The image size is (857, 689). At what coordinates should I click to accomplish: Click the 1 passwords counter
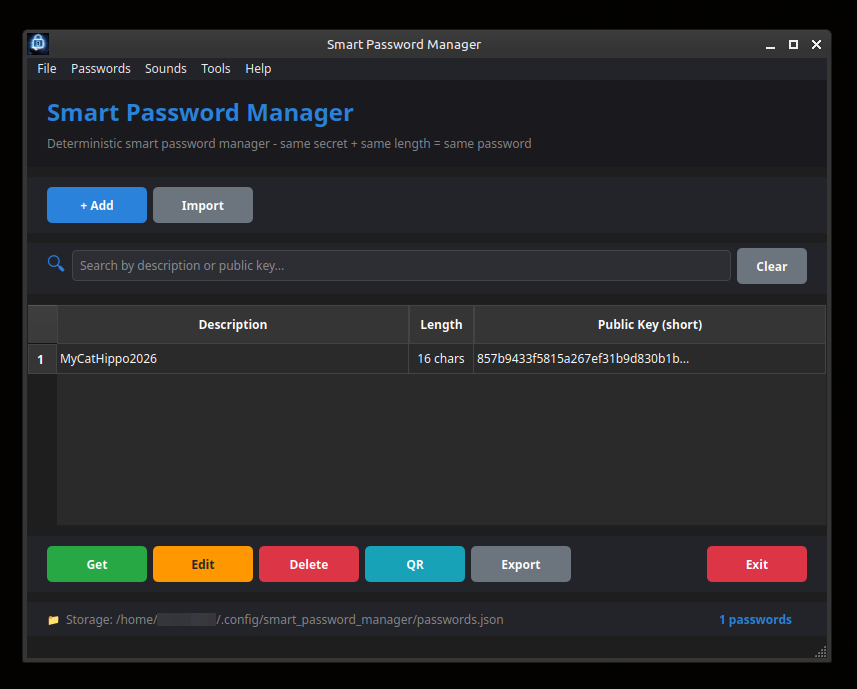click(x=755, y=620)
